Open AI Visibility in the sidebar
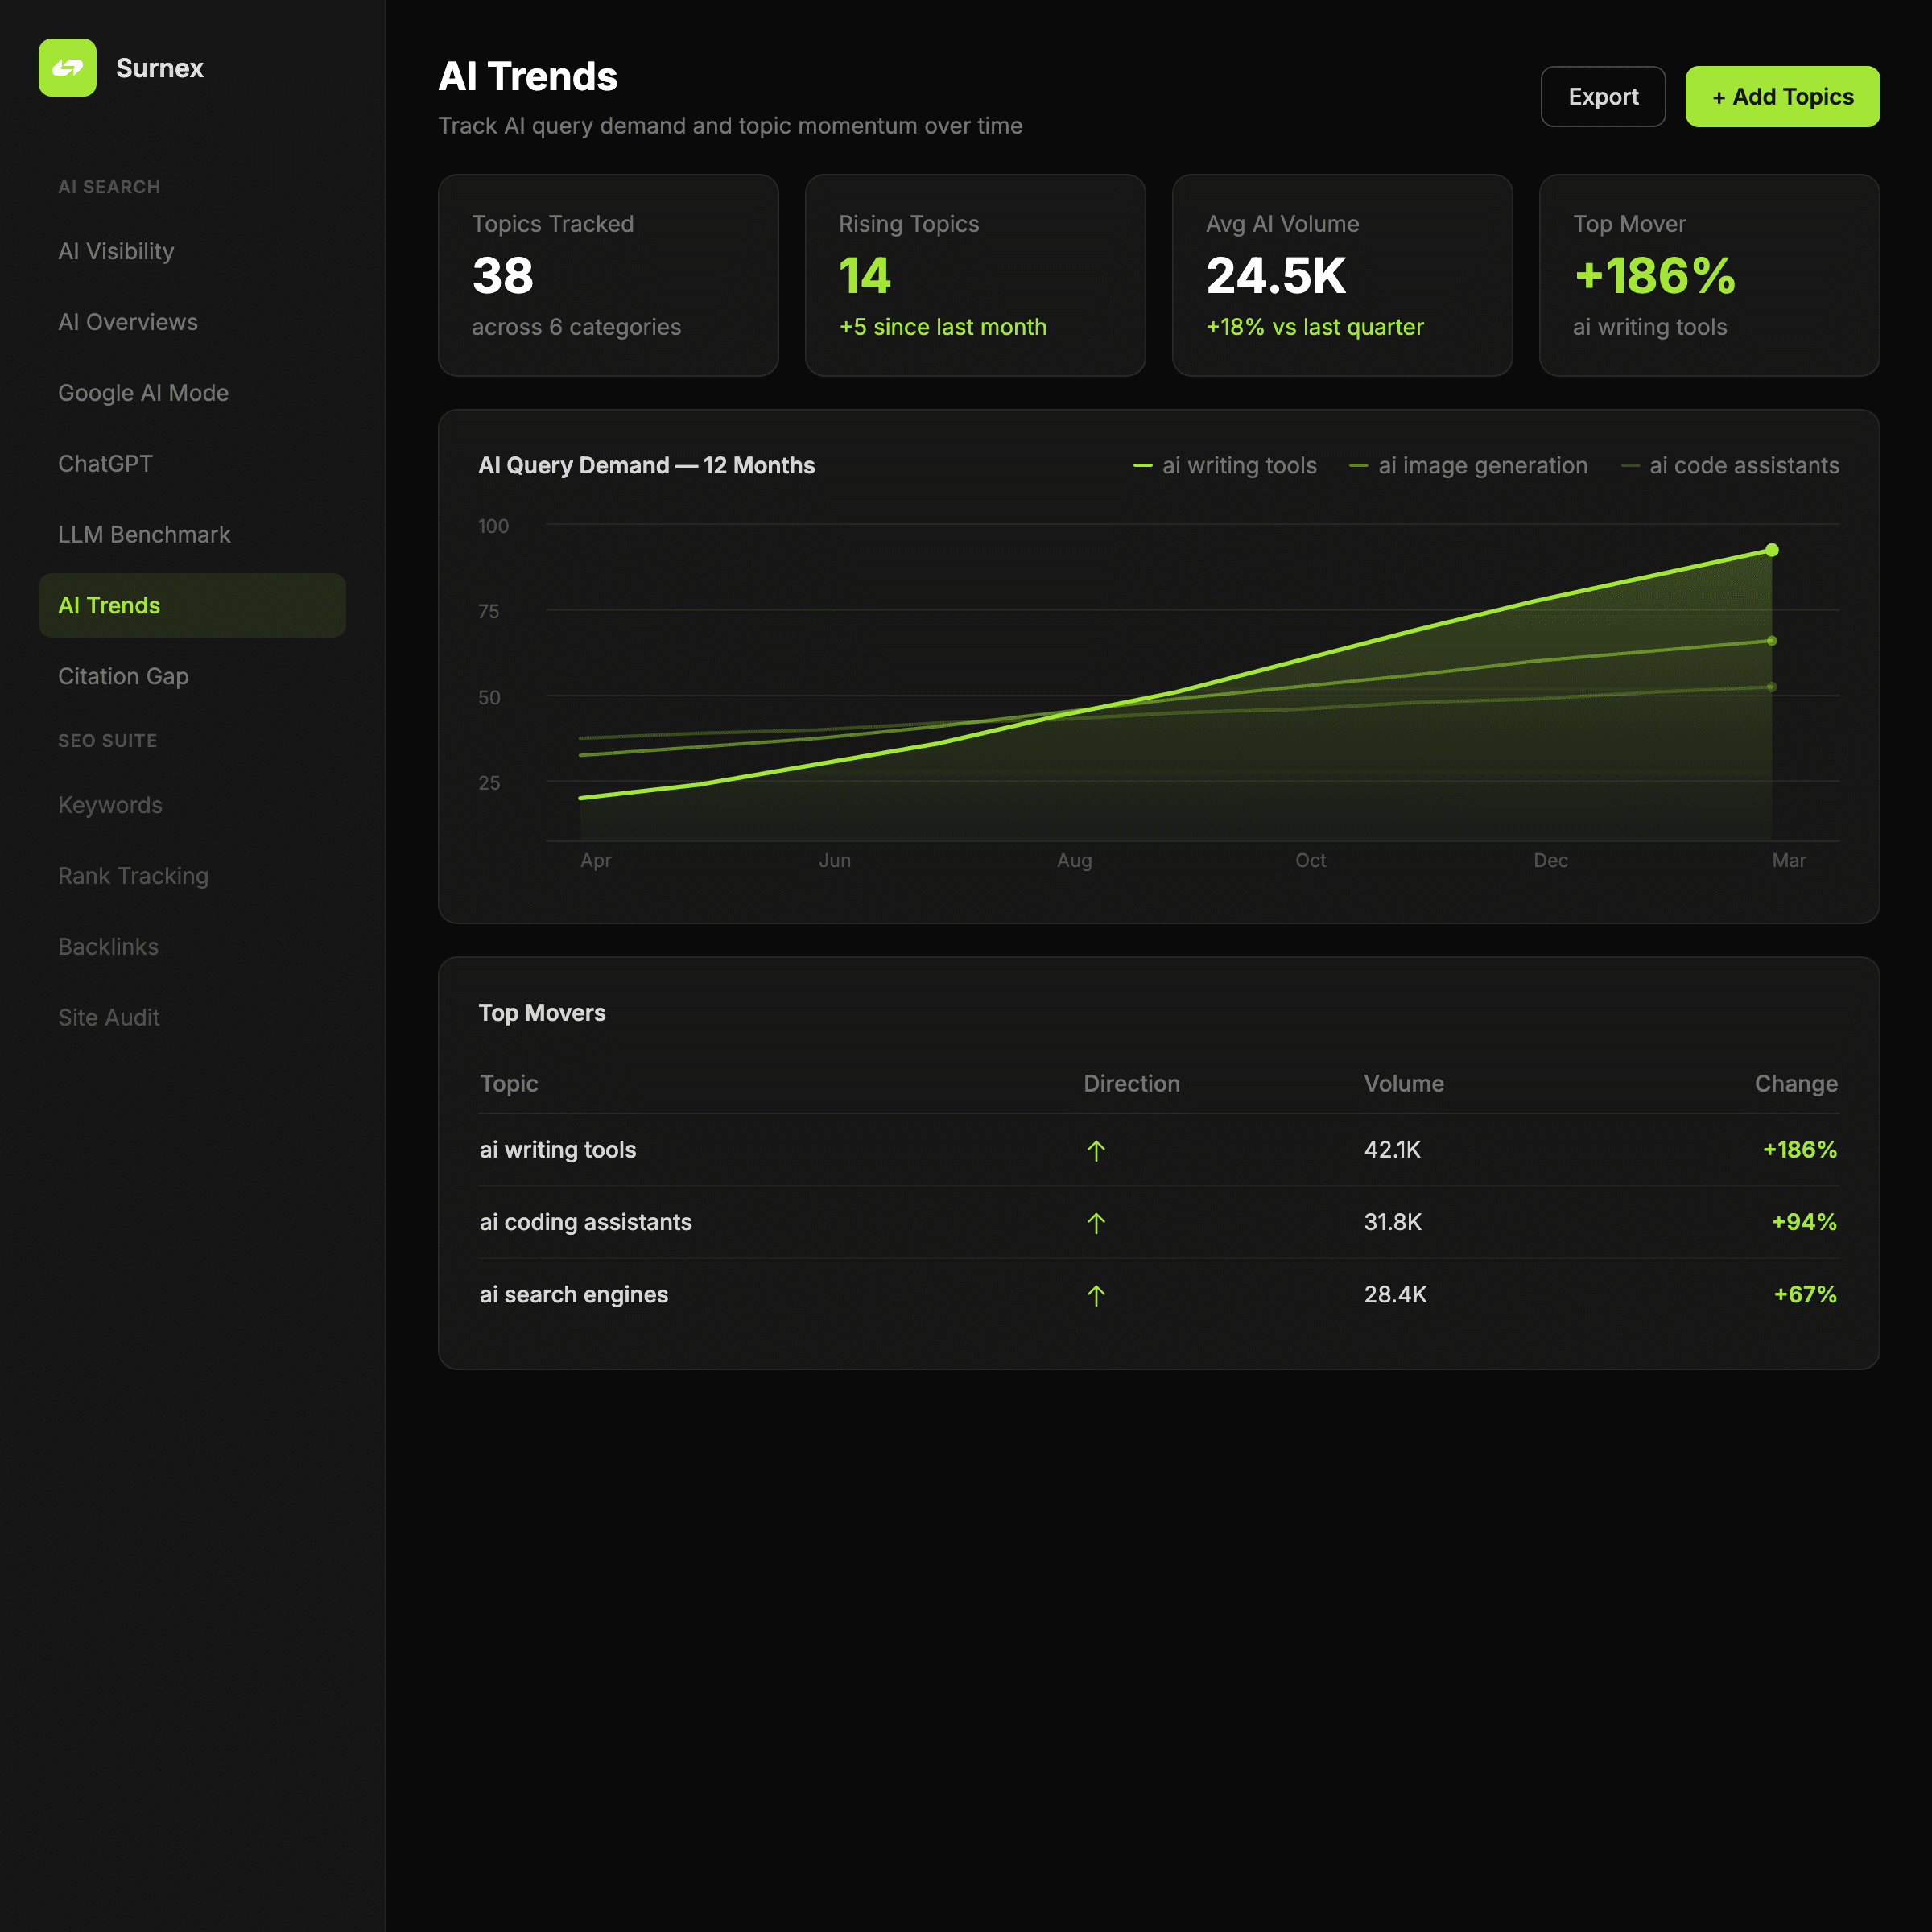 [116, 251]
